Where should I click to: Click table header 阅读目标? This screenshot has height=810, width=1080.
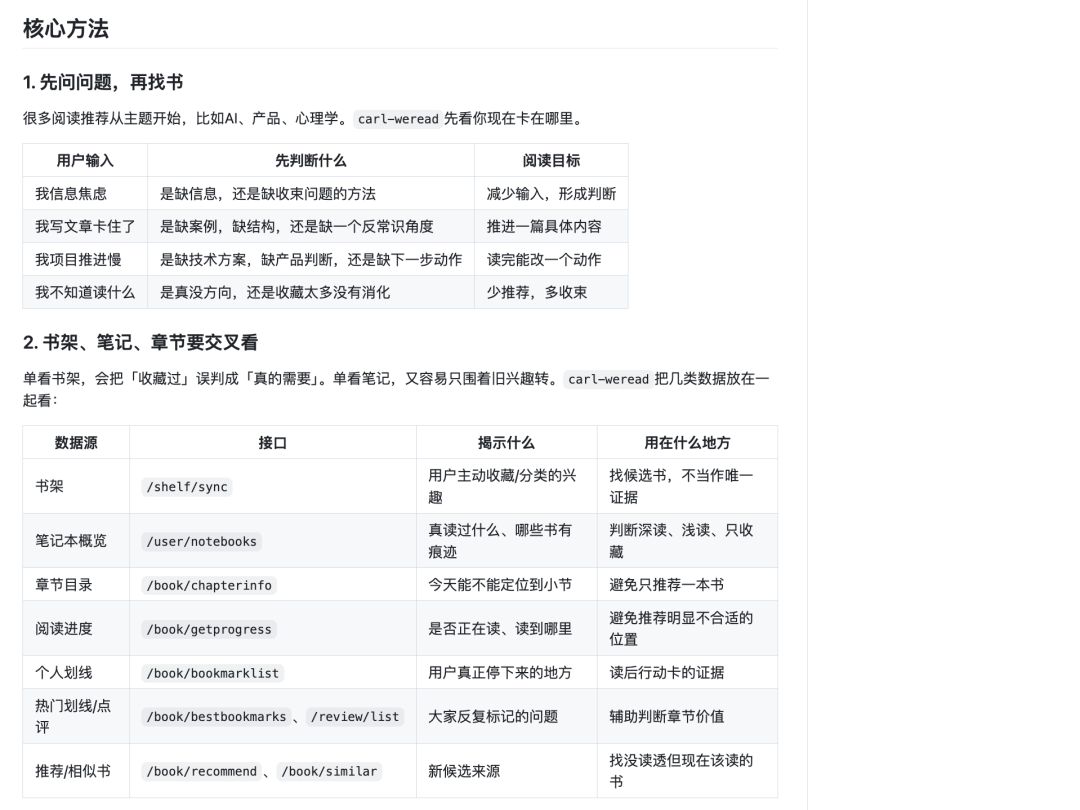tap(551, 160)
